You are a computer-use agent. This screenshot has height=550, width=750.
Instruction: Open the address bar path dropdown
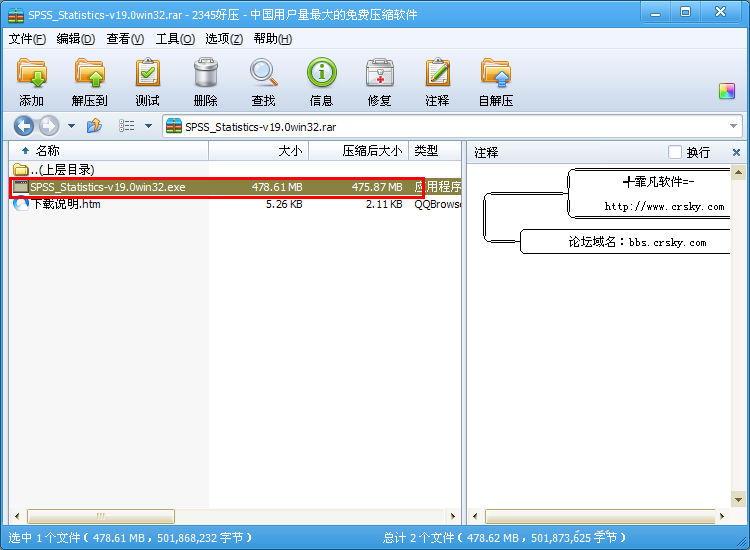(x=733, y=126)
